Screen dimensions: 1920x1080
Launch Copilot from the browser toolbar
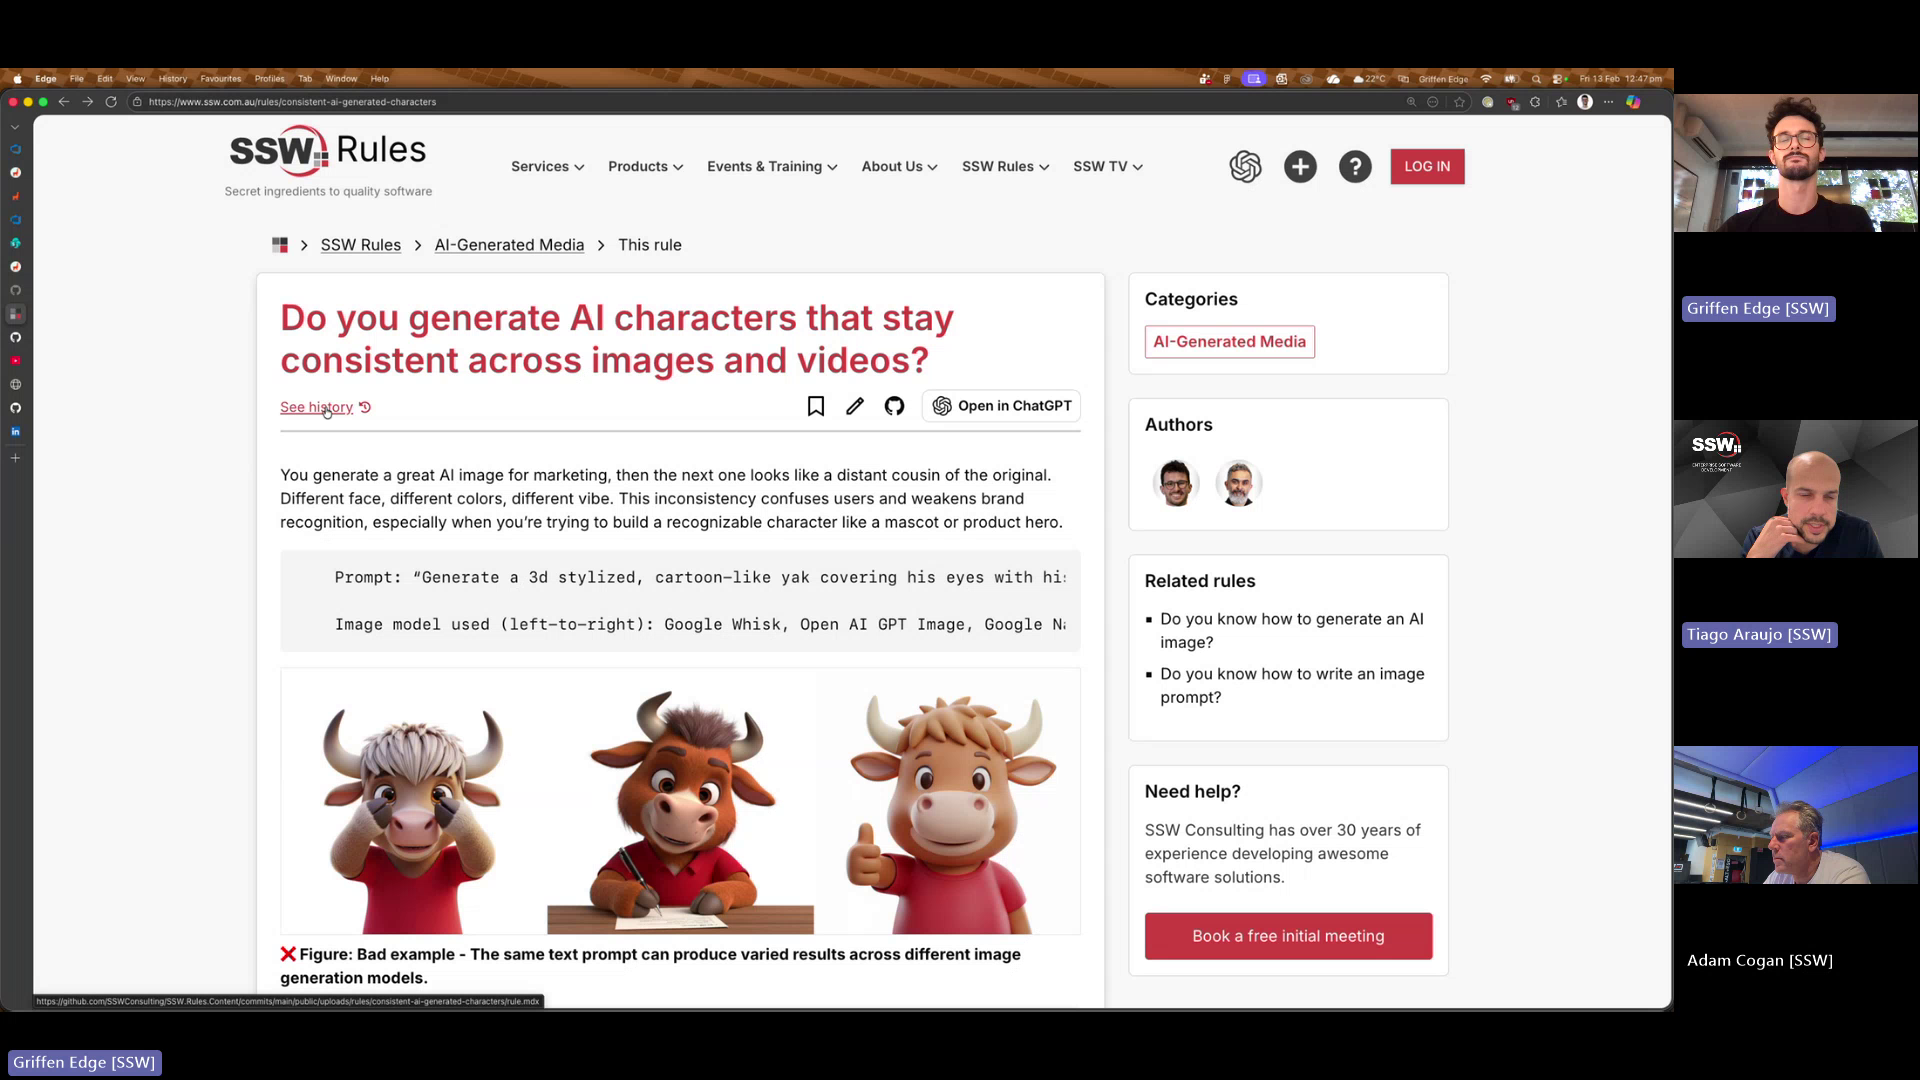coord(1634,102)
